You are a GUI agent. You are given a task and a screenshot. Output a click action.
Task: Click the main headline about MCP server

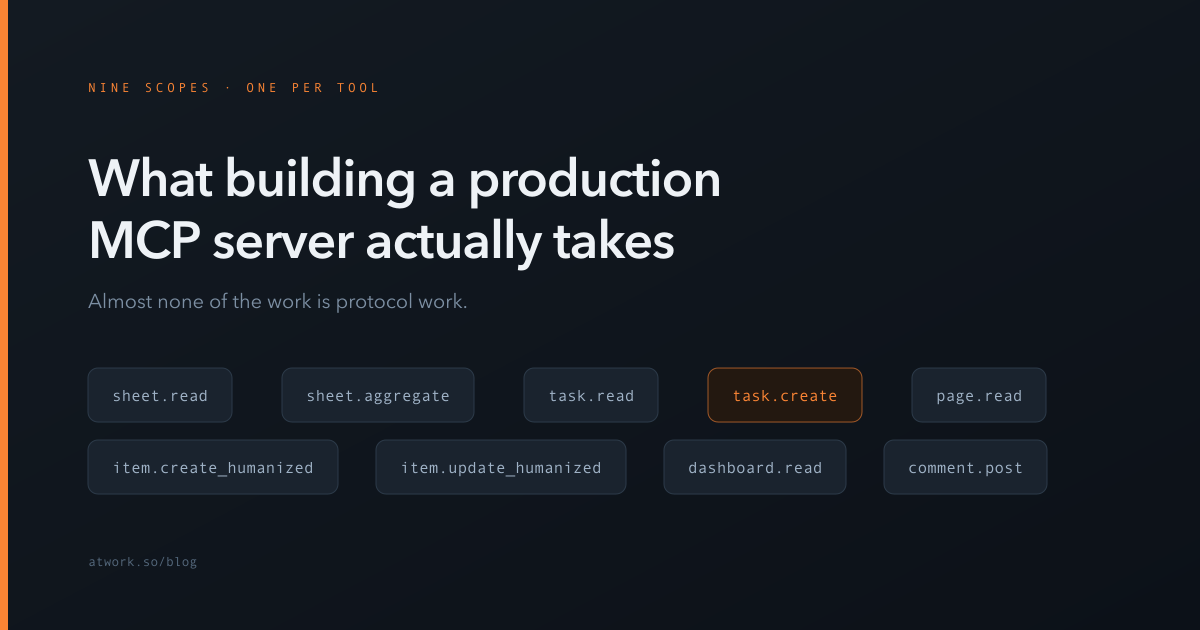(405, 210)
